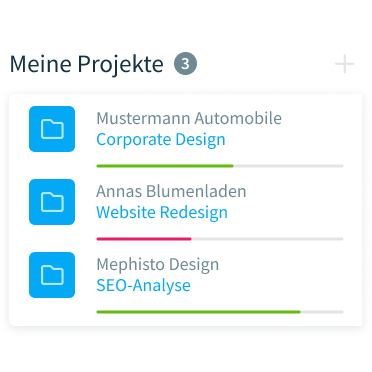
Task: Open the Corporate Design project link
Action: 161,140
